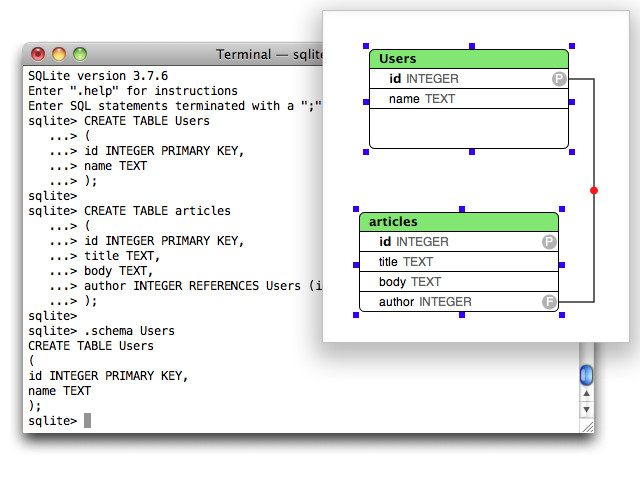Close the Terminal window with red button
This screenshot has height=480, width=640.
pos(38,54)
